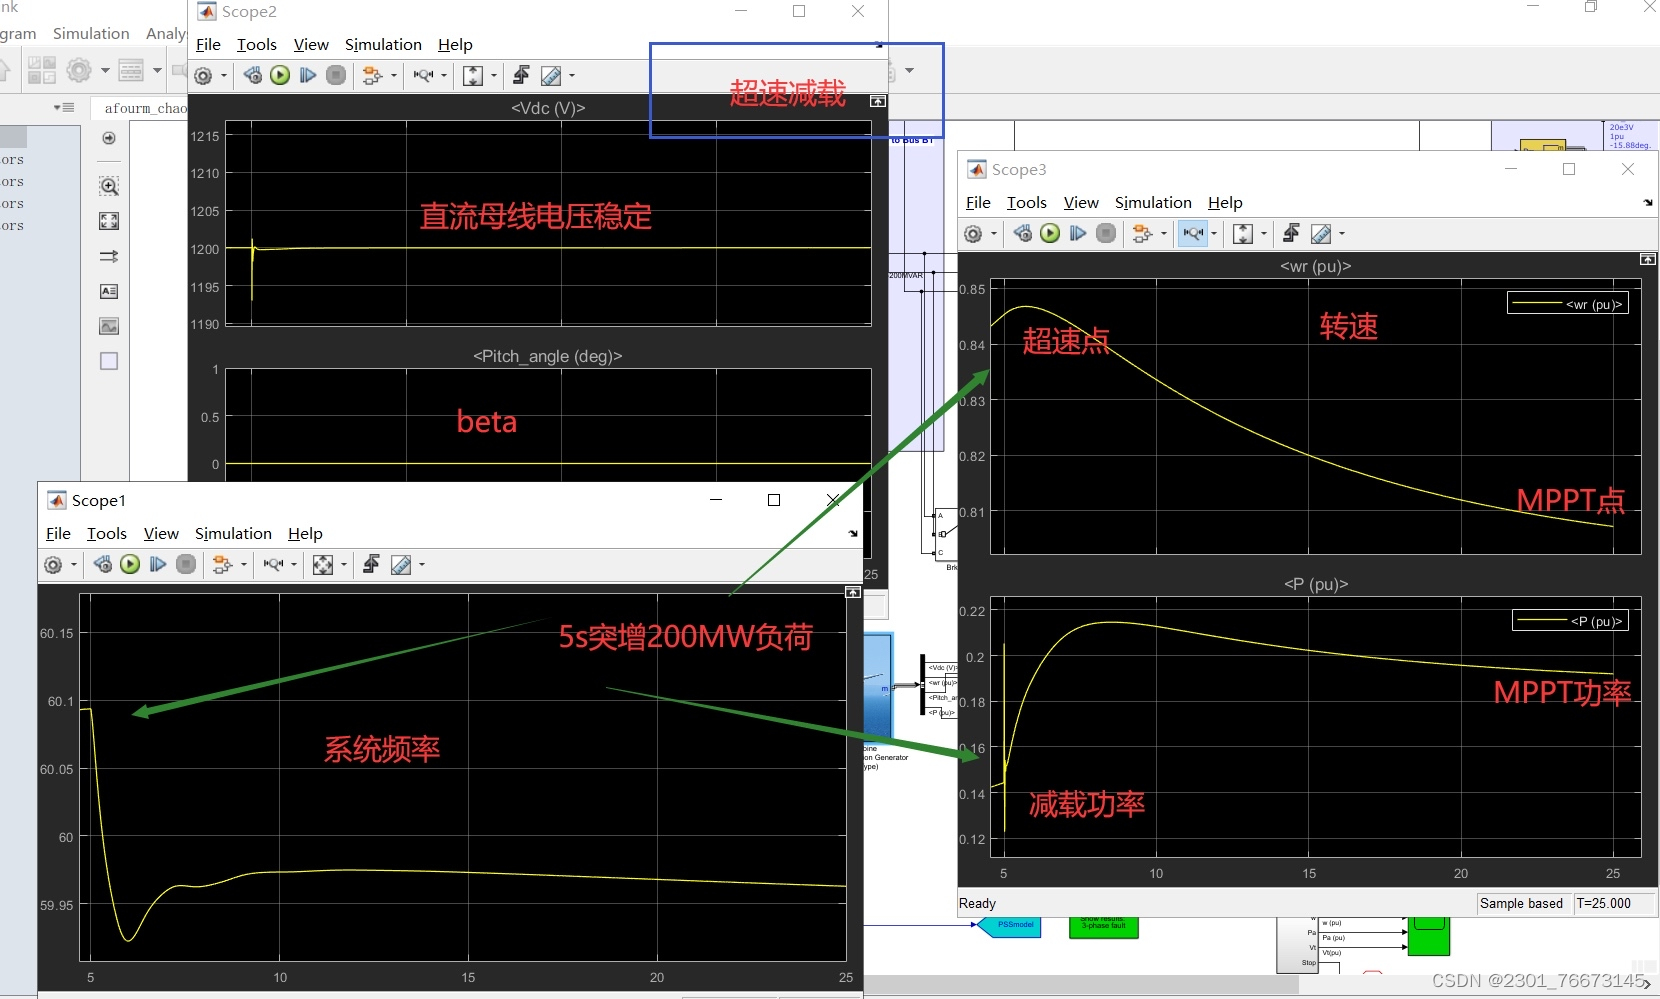
Task: Open Scope2 configuration properties gear
Action: (203, 76)
